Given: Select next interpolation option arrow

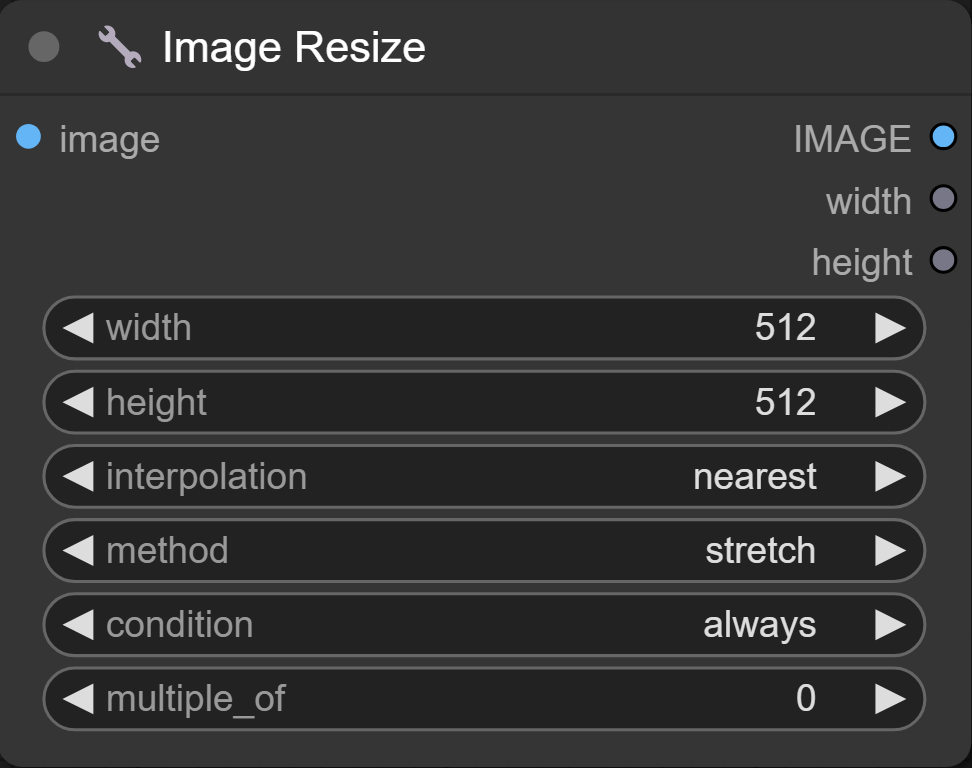Looking at the screenshot, I should (x=890, y=476).
